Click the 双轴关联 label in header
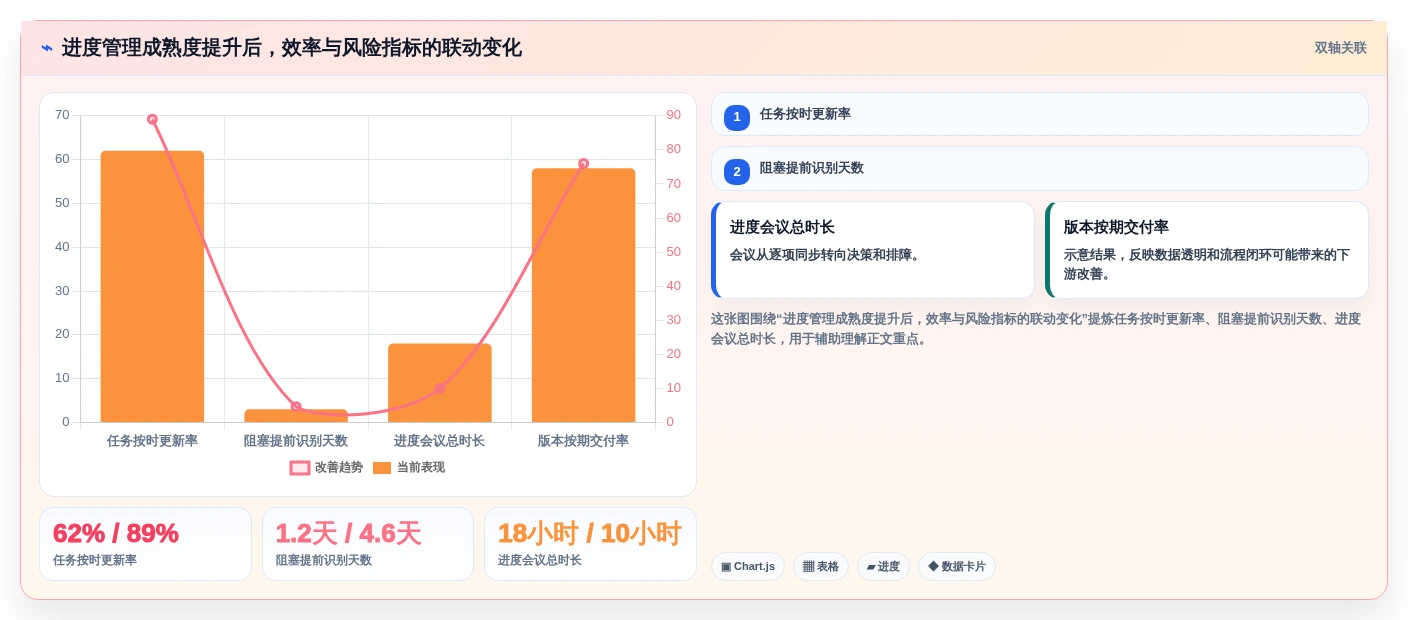Viewport: 1408px width, 620px height. [x=1340, y=48]
